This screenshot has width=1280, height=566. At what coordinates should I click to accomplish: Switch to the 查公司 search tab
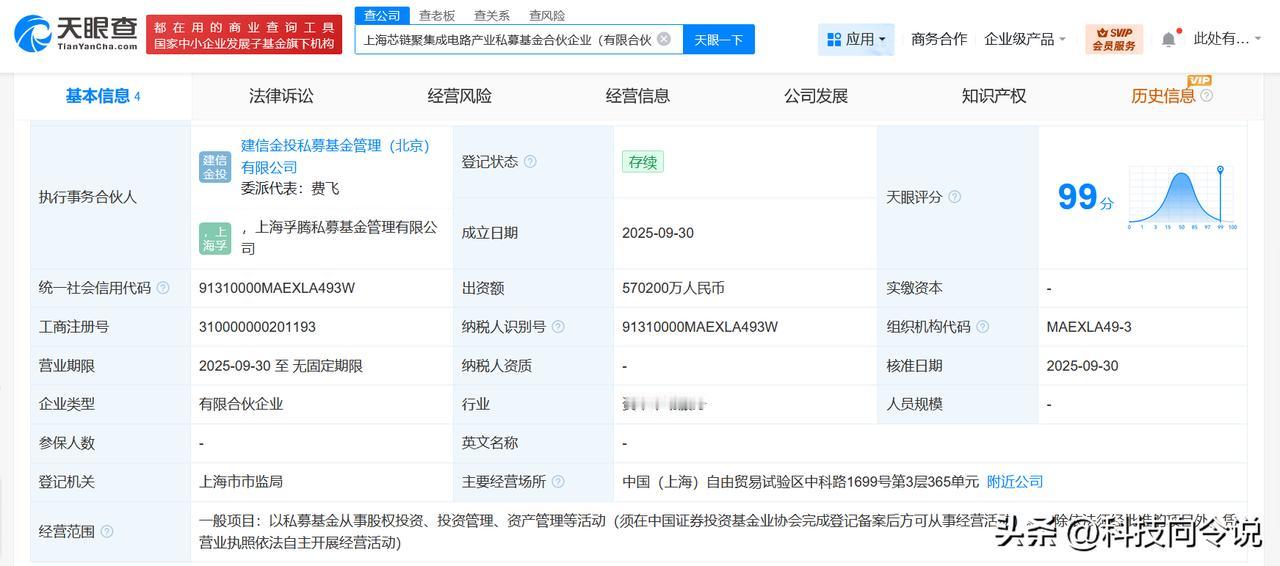[x=382, y=15]
